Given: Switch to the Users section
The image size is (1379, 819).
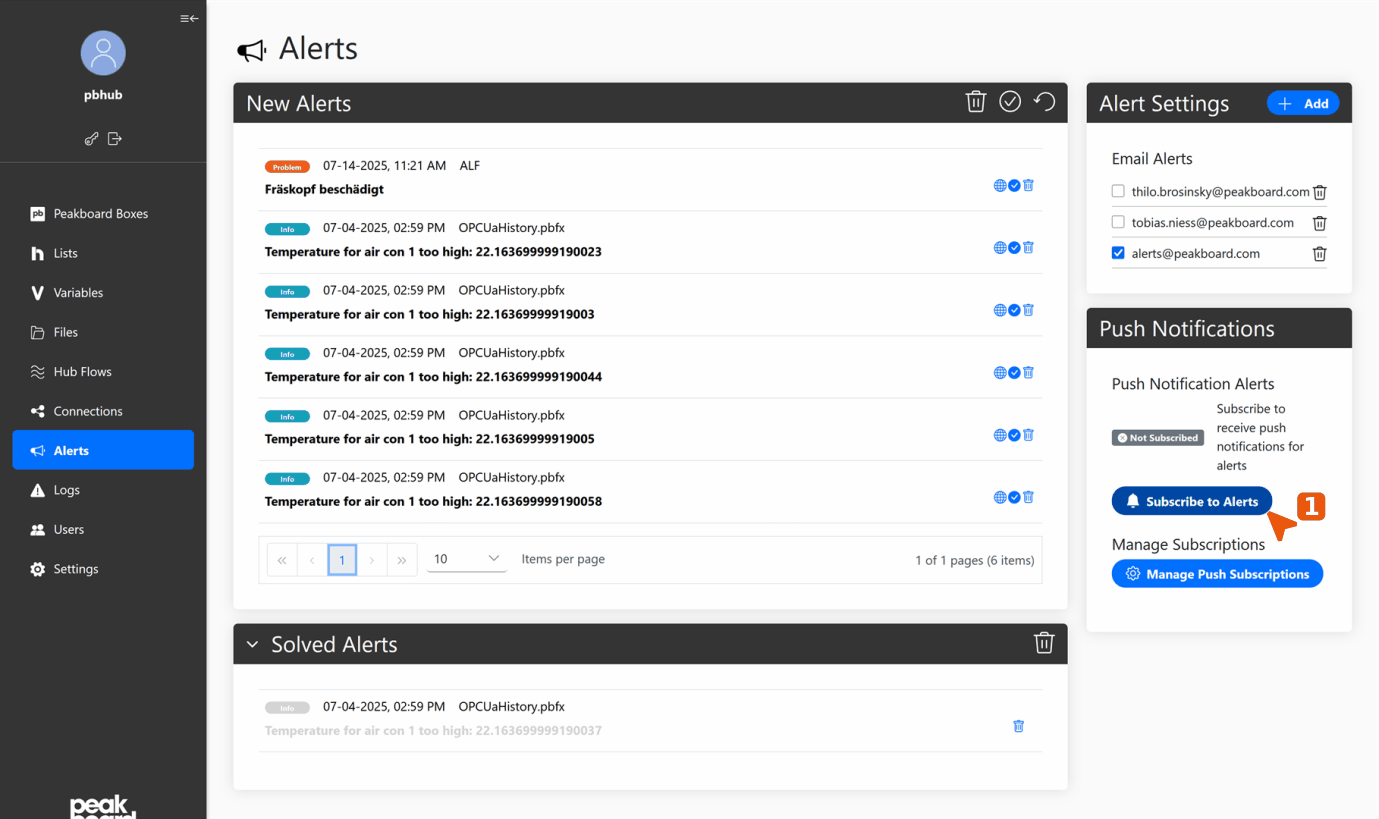Looking at the screenshot, I should click(71, 529).
